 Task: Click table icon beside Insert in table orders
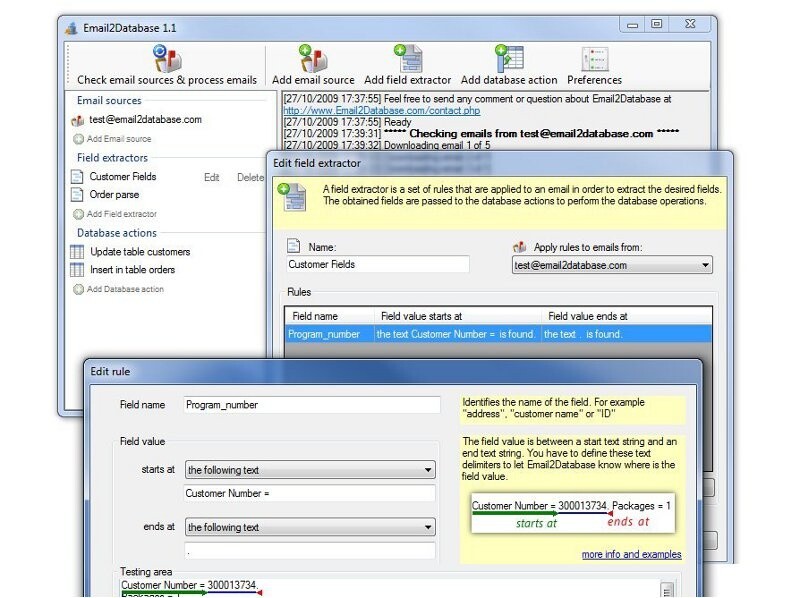pyautogui.click(x=77, y=269)
